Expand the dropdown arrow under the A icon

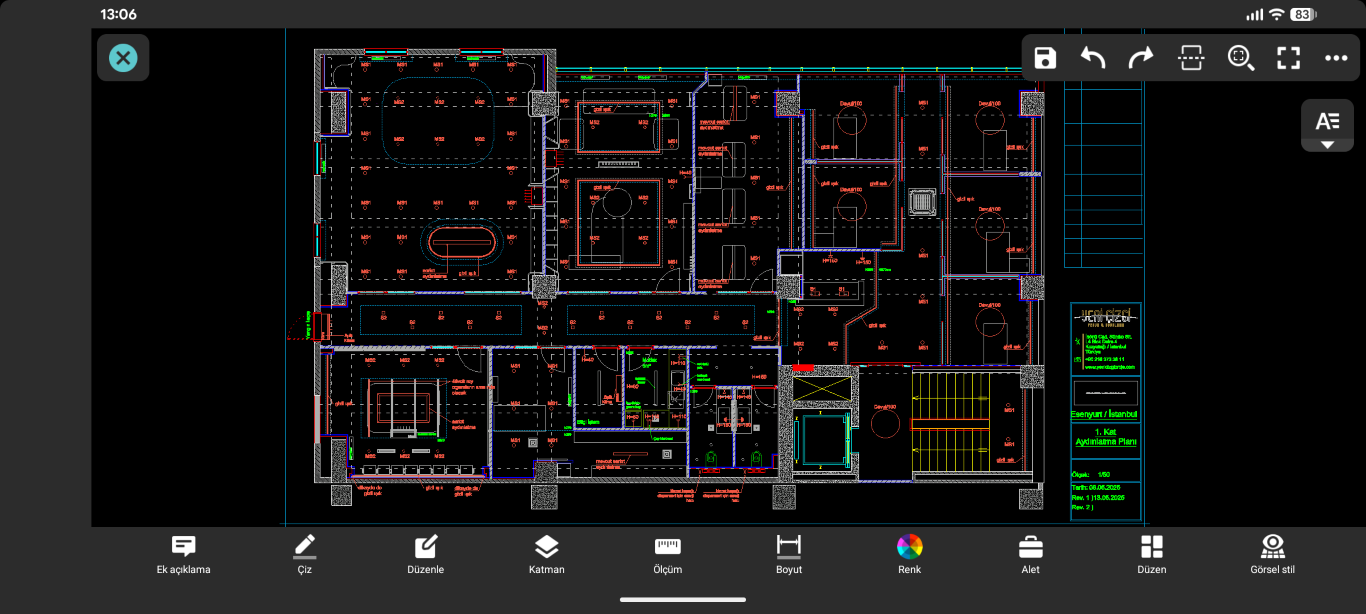point(1327,145)
